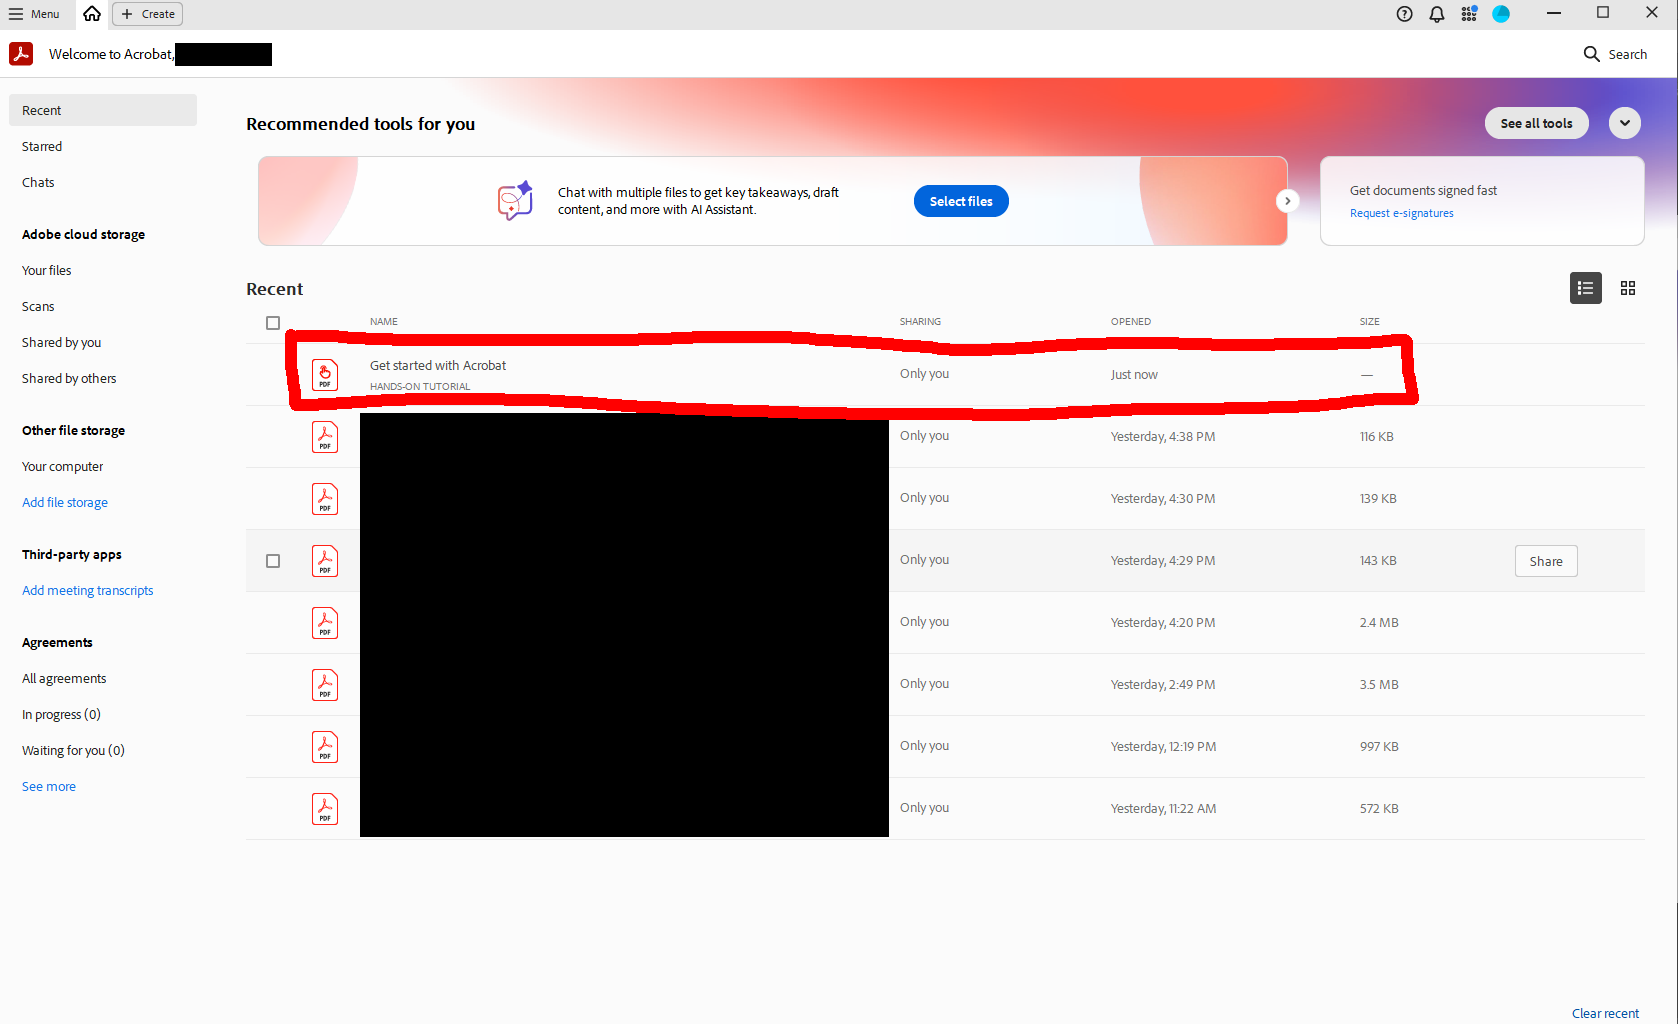
Task: Open the Search icon at top right
Action: tap(1591, 54)
